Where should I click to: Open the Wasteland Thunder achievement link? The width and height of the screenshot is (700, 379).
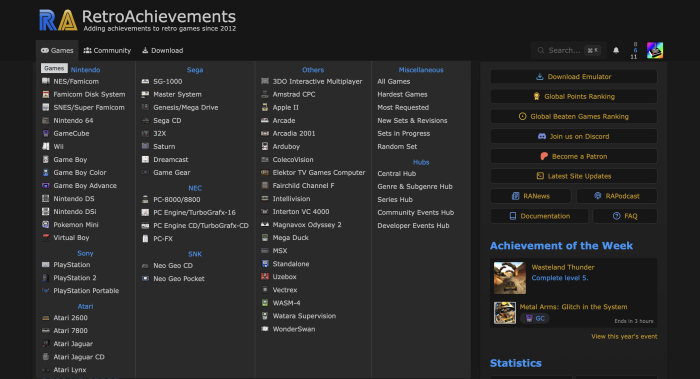562,267
